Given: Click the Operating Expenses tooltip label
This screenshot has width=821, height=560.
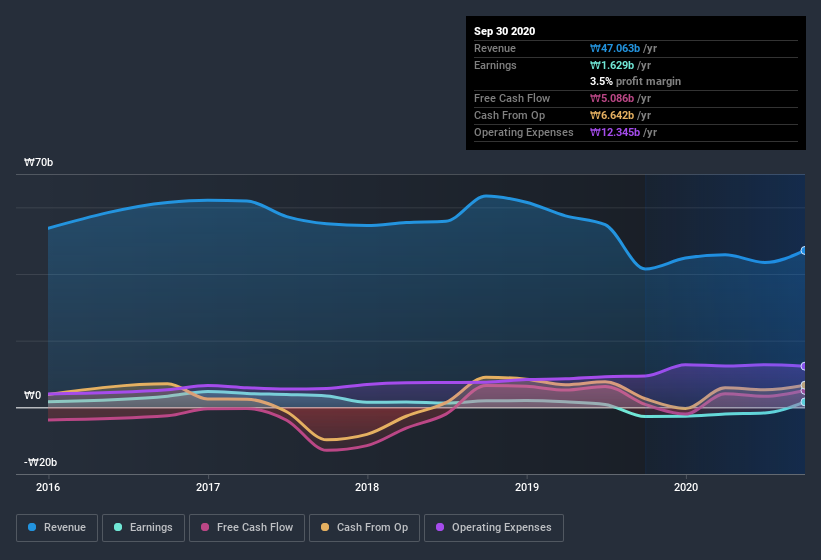Looking at the screenshot, I should (x=524, y=132).
